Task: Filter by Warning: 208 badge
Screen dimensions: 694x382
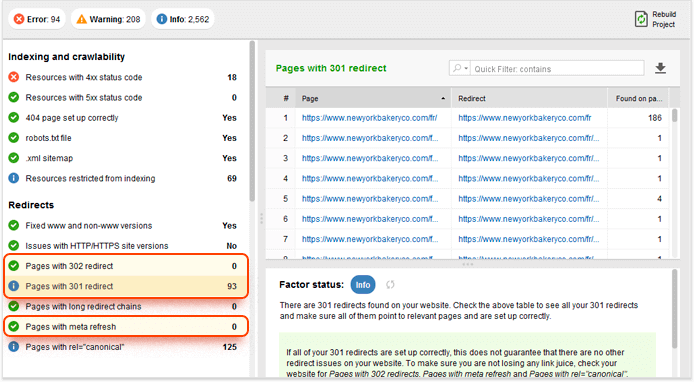Action: coord(108,19)
